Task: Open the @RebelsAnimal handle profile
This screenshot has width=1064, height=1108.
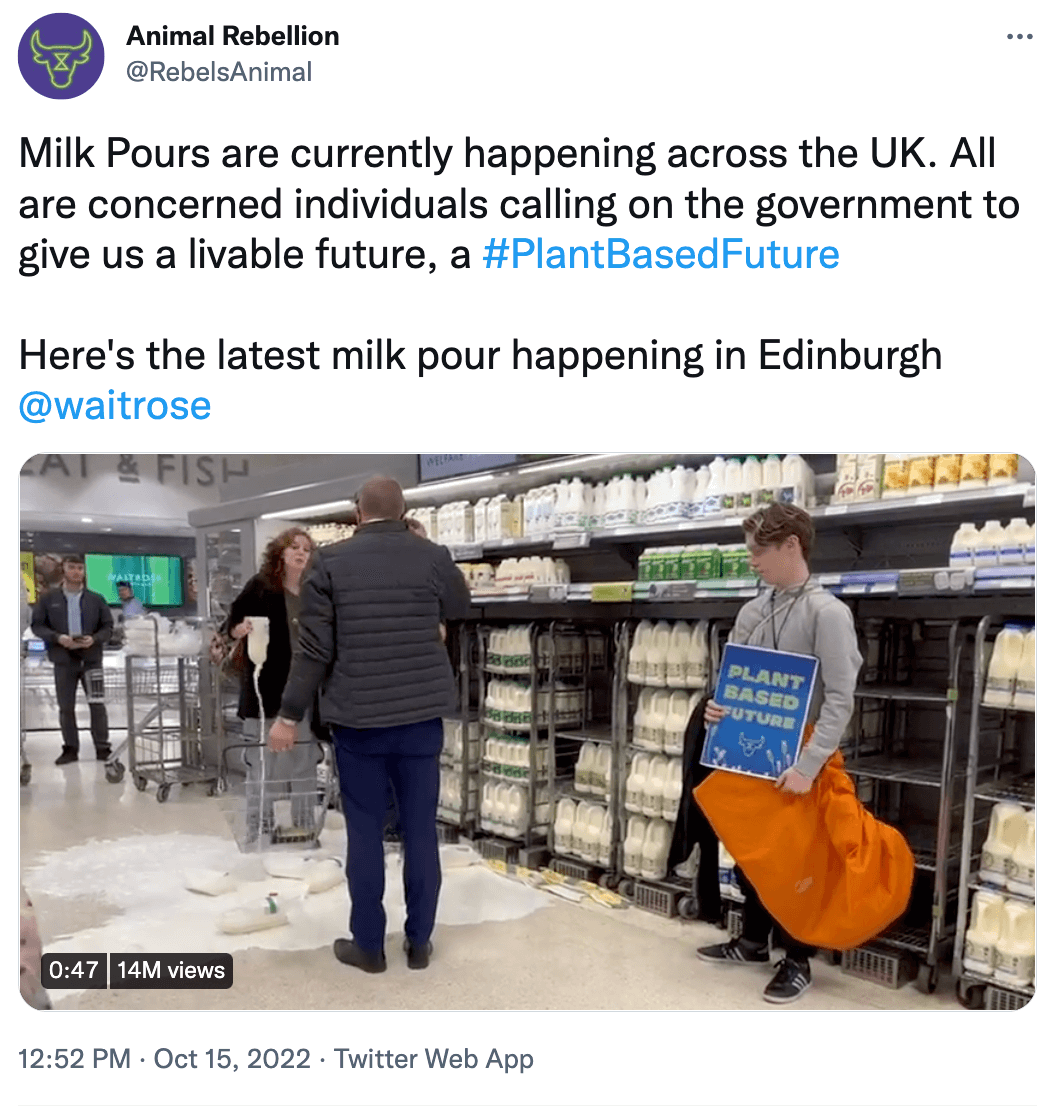Action: pos(219,72)
